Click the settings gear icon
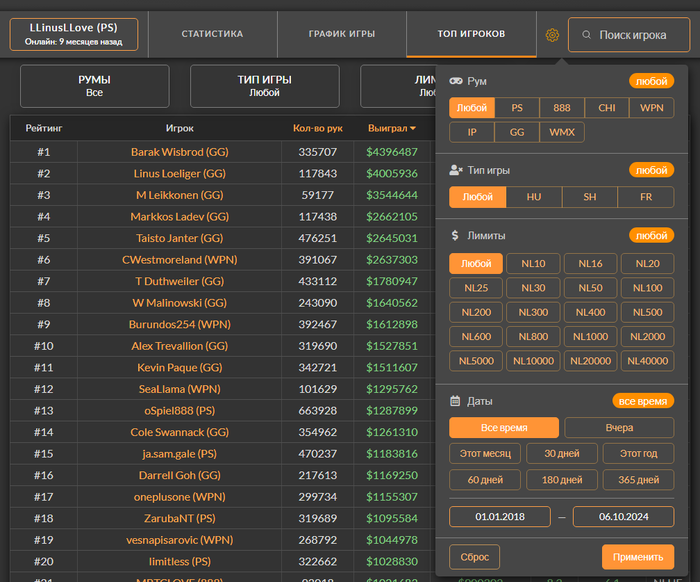The width and height of the screenshot is (700, 582). click(551, 35)
